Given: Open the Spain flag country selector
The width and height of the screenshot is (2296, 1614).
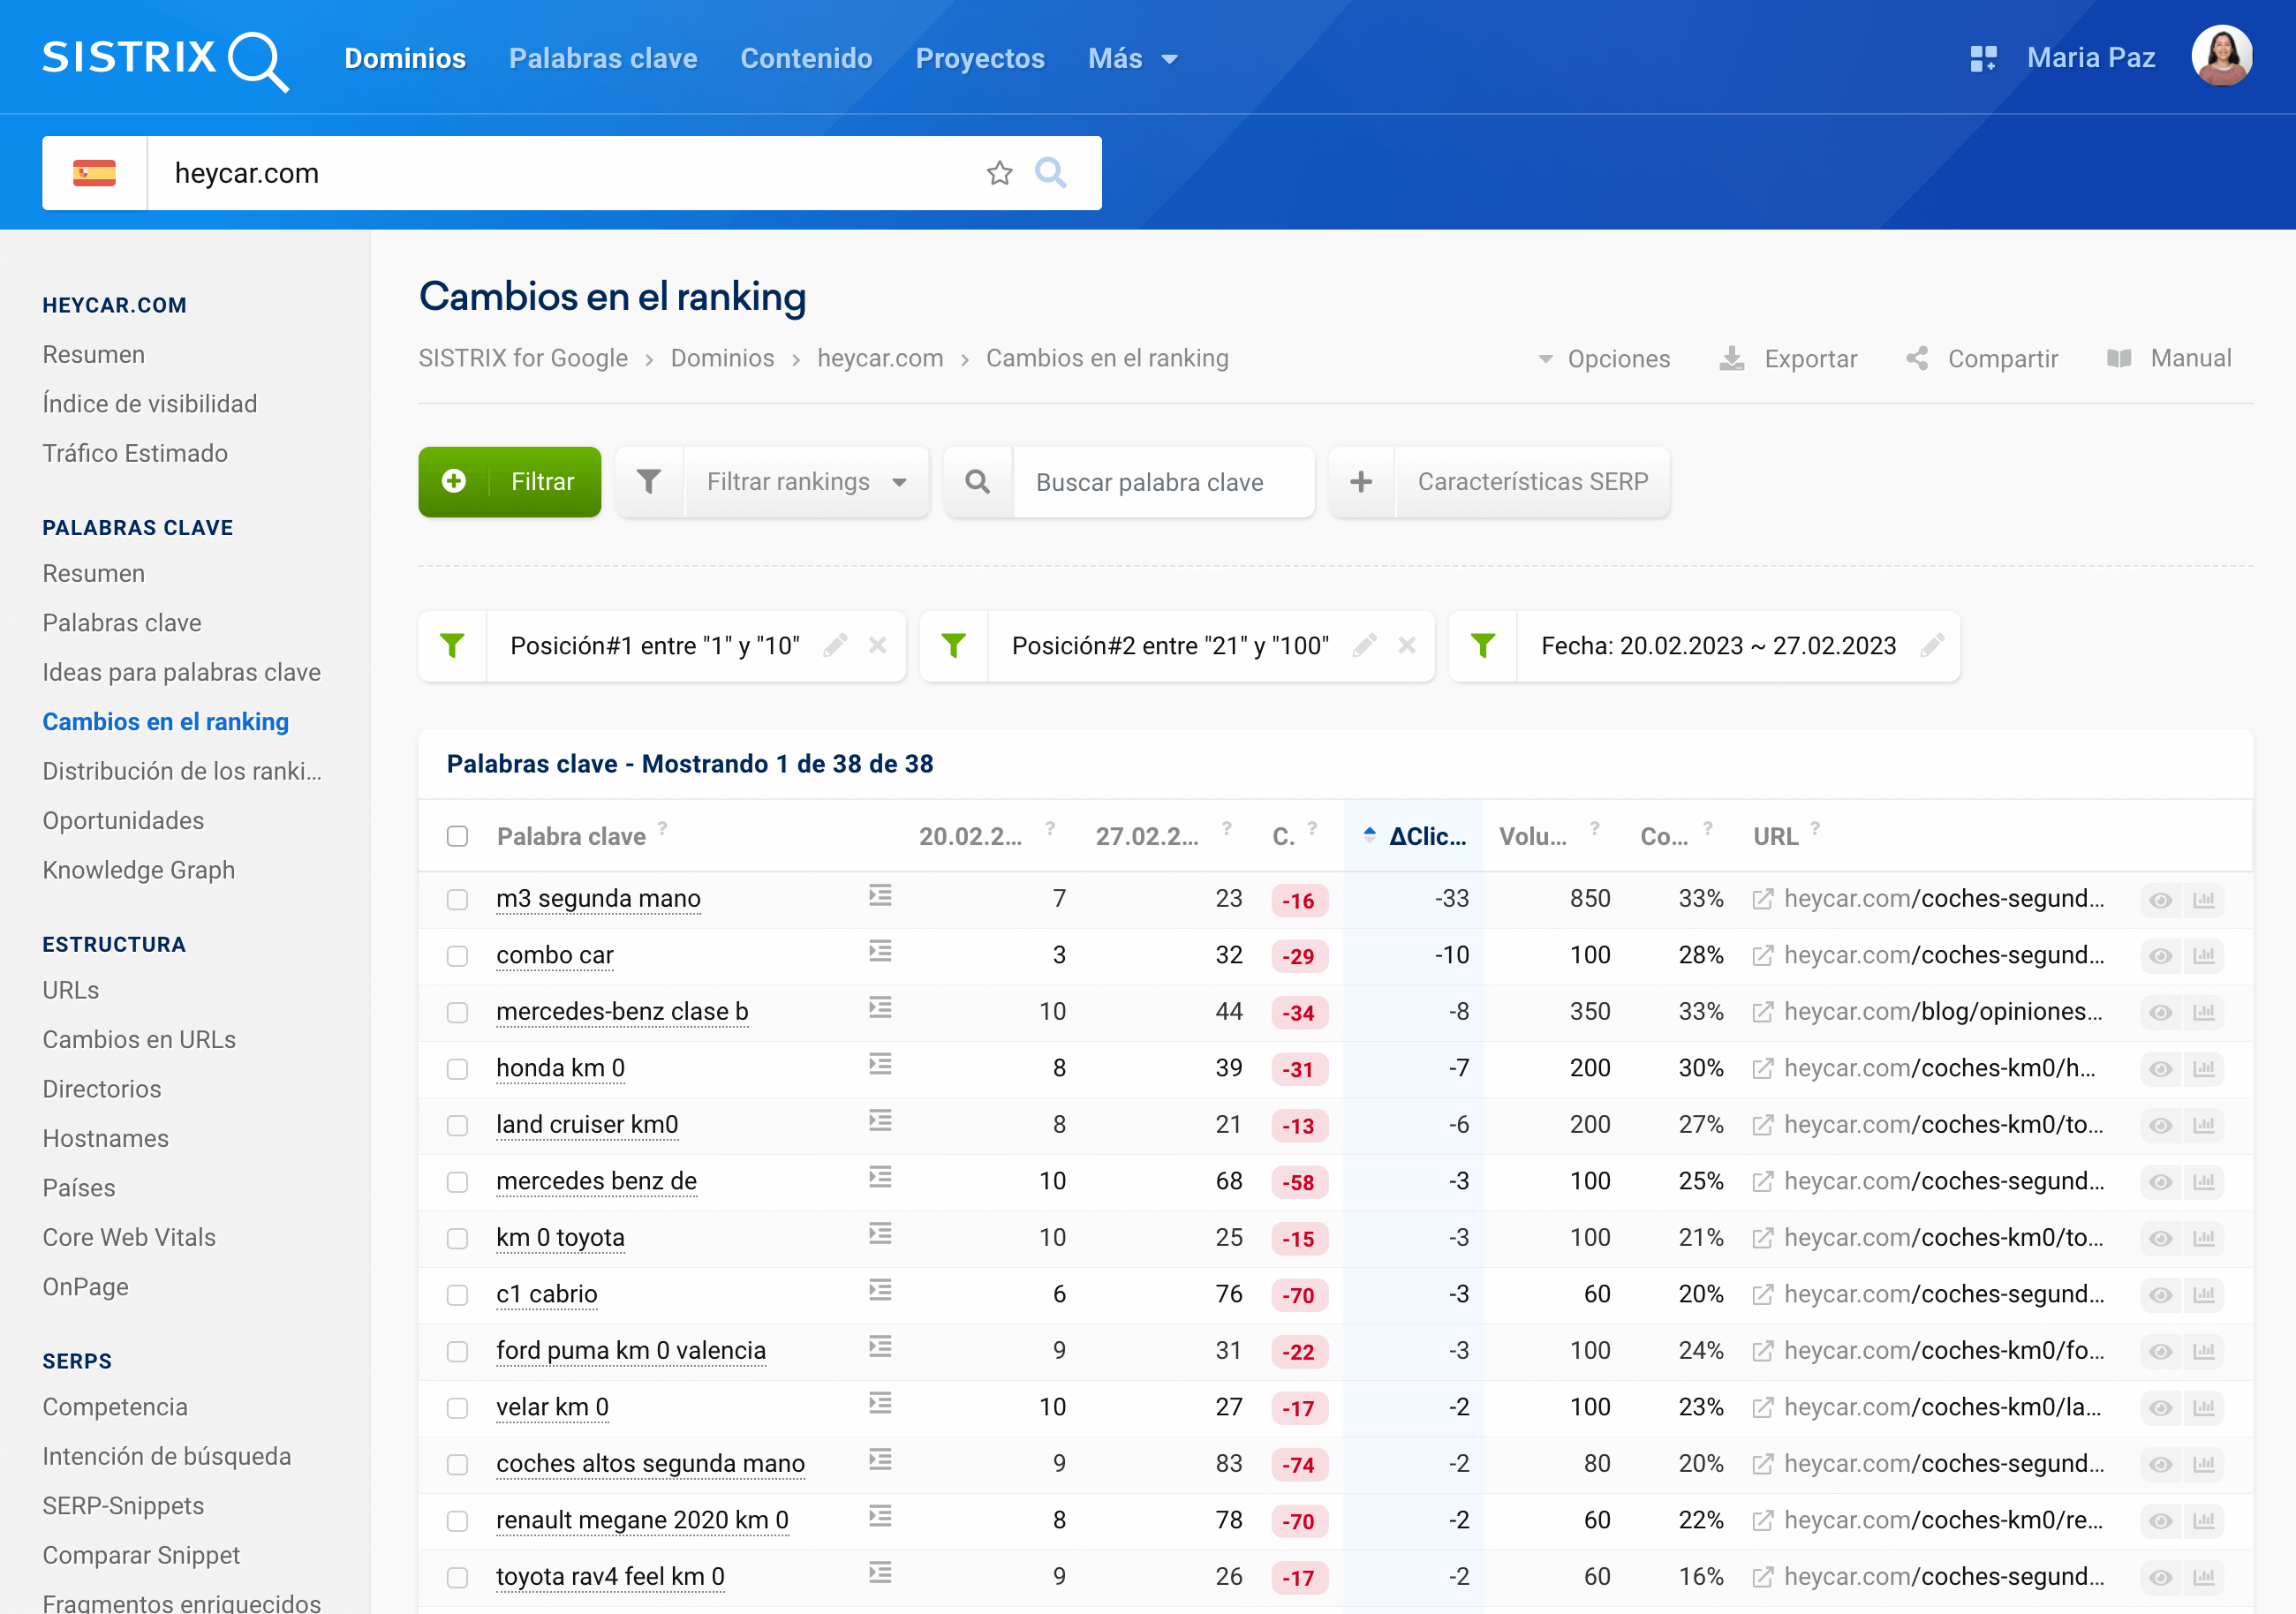Looking at the screenshot, I should [x=94, y=173].
